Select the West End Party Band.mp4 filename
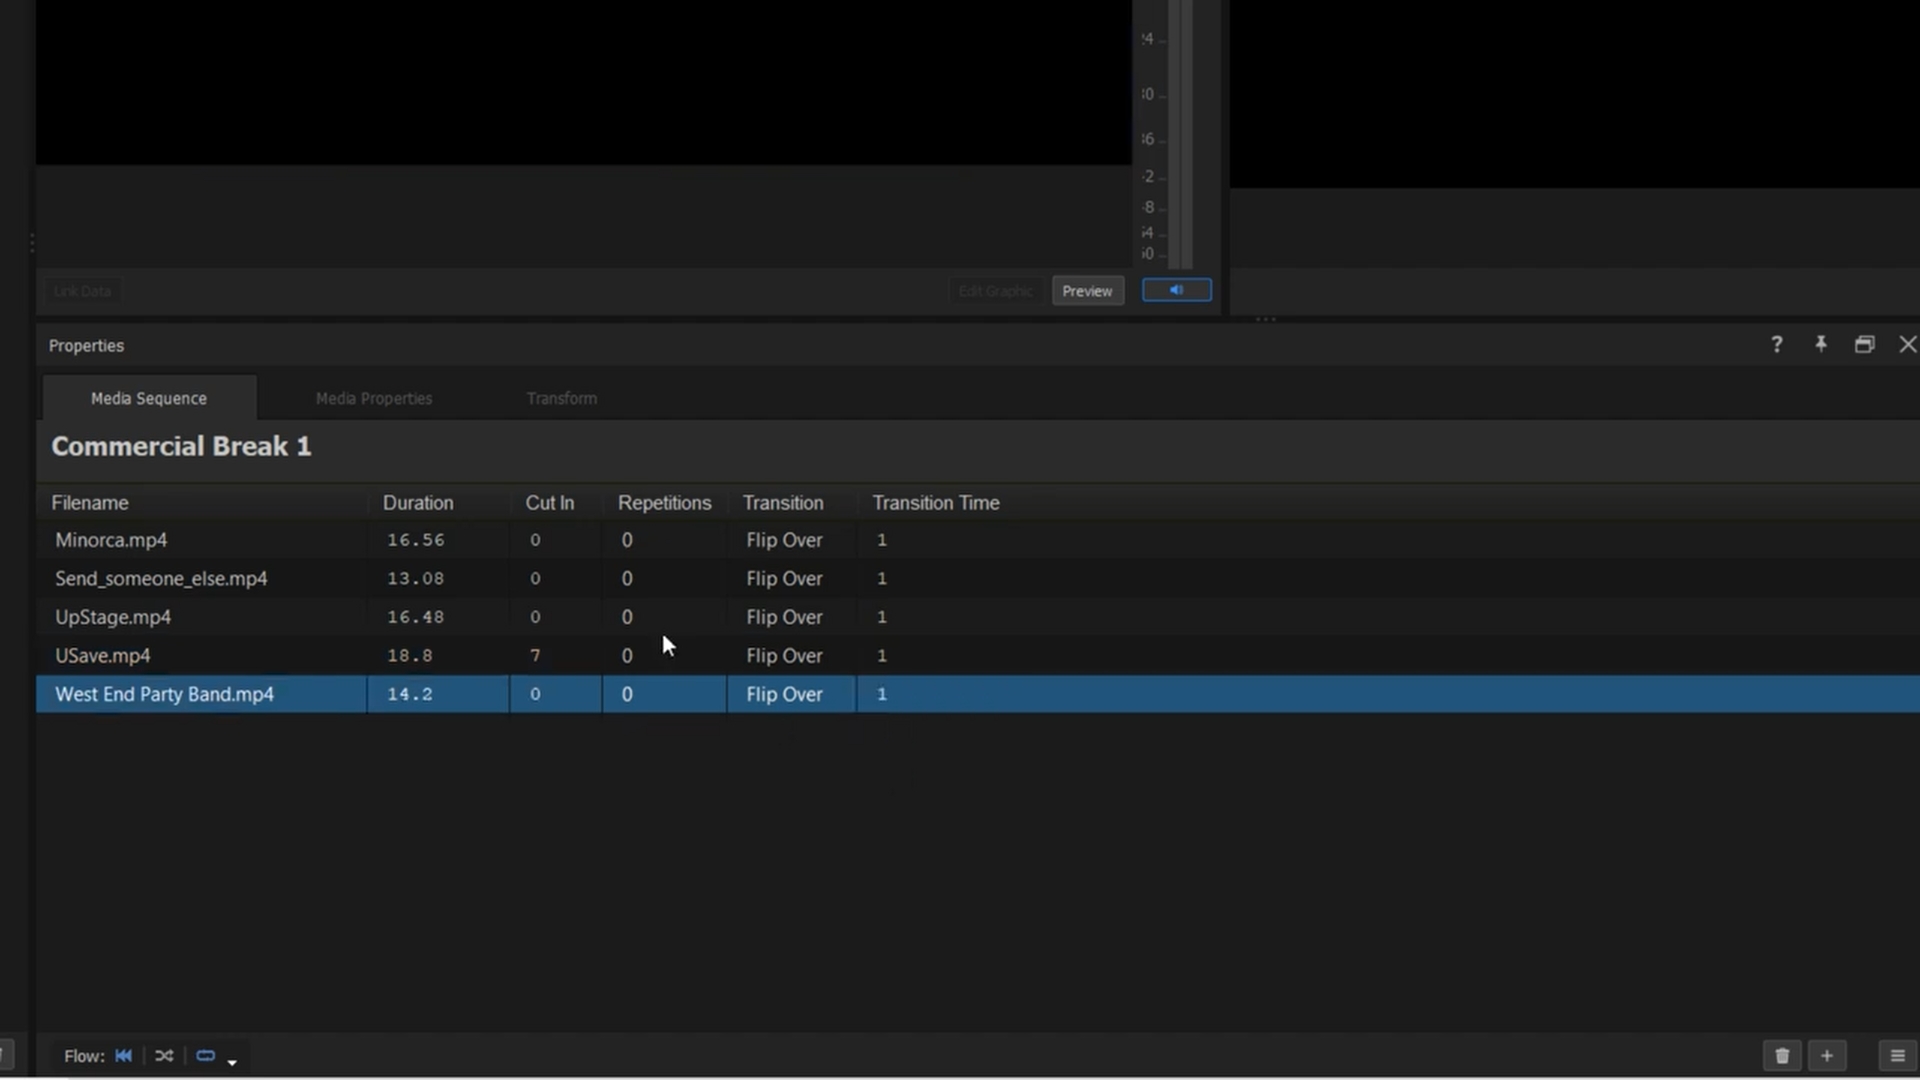The image size is (1920, 1080). point(164,694)
